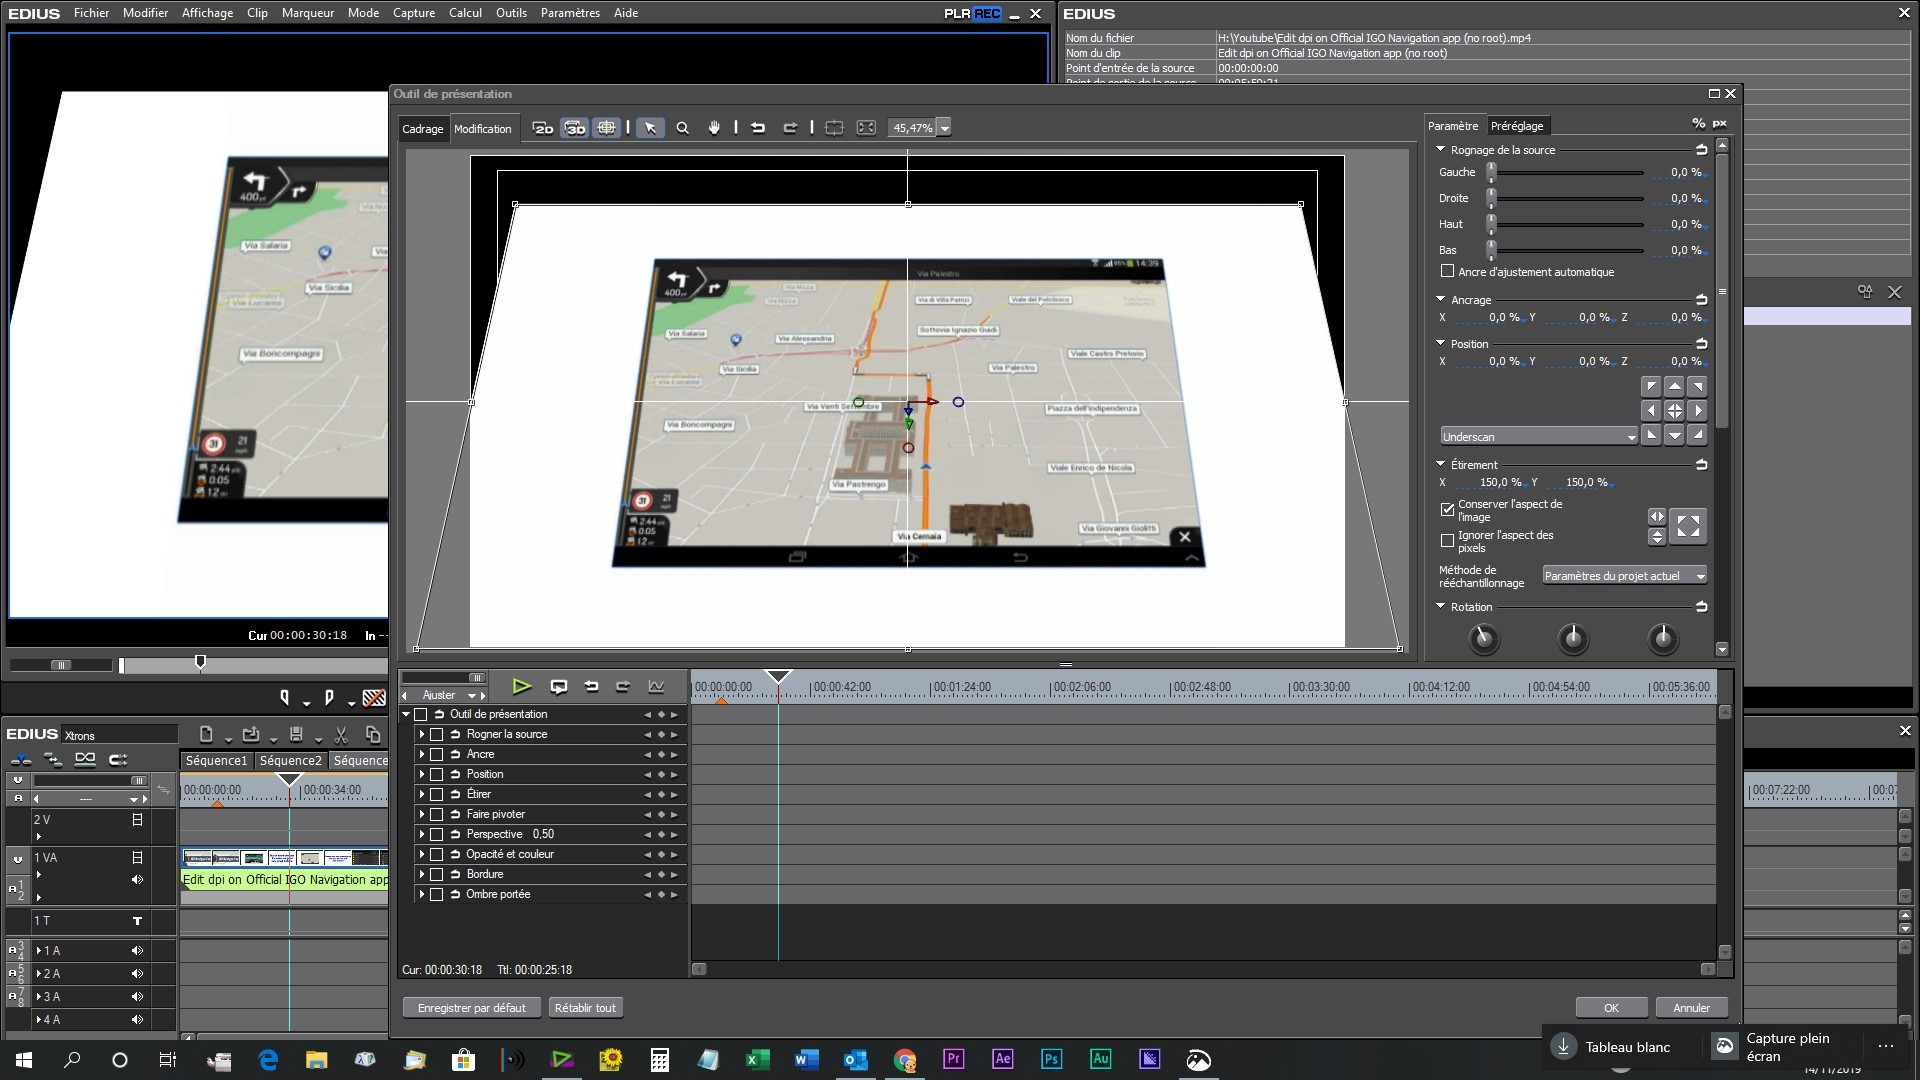This screenshot has height=1080, width=1920.
Task: Click the Gauche crop slider handle
Action: [x=1491, y=172]
